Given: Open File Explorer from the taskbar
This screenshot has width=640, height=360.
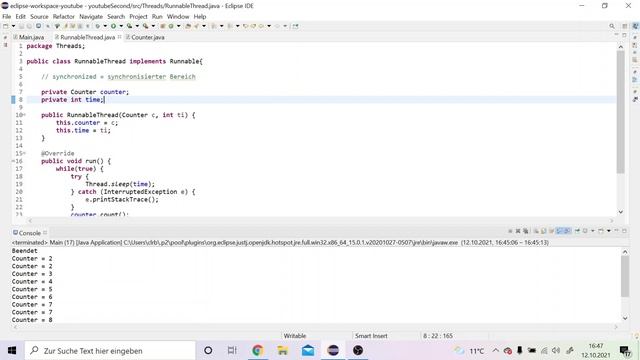Looking at the screenshot, I should 282,350.
